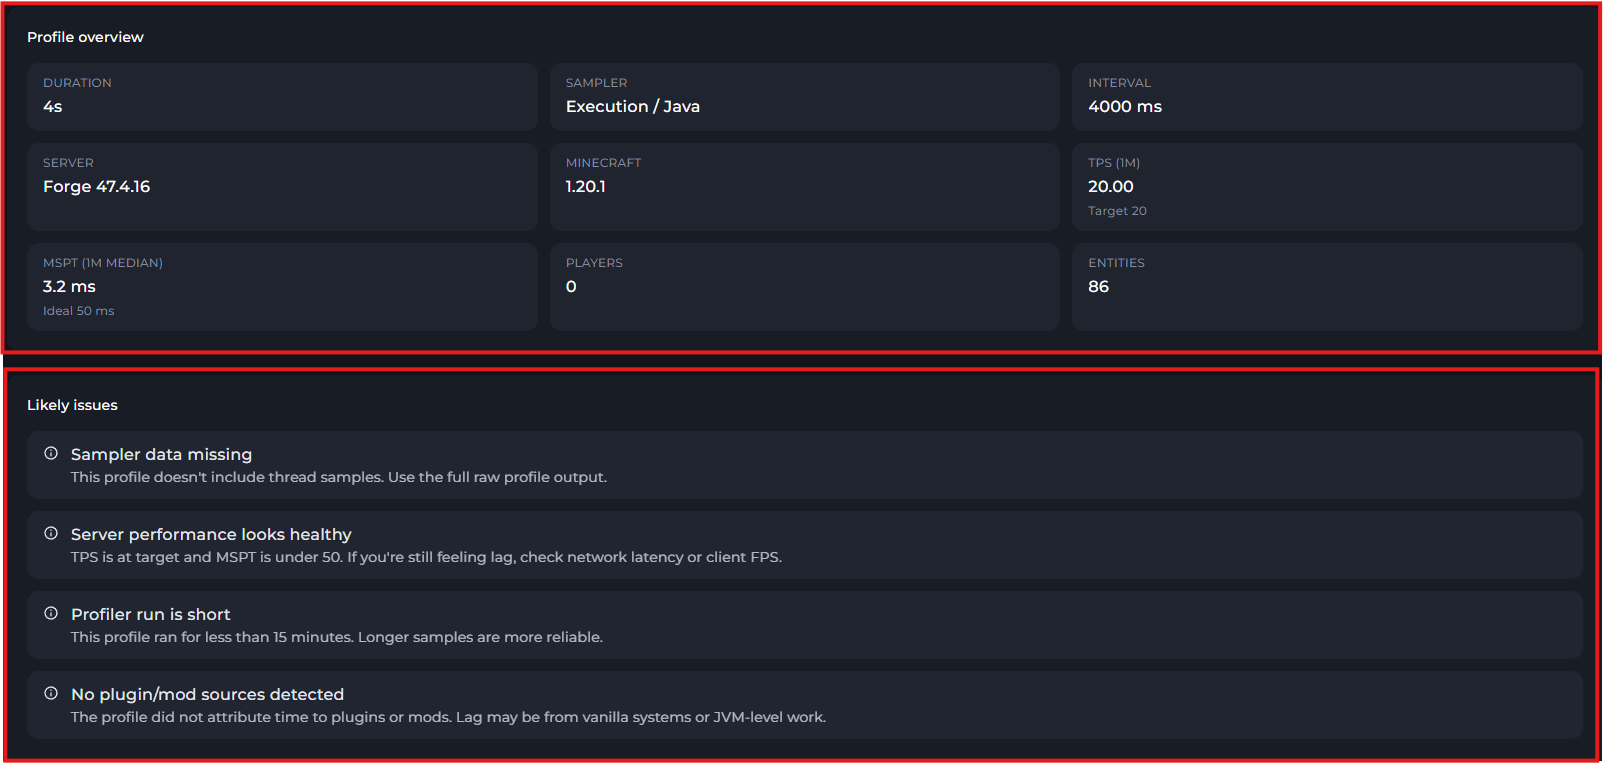Image resolution: width=1603 pixels, height=763 pixels.
Task: Click the info icon beside Sampler data missing
Action: [51, 453]
